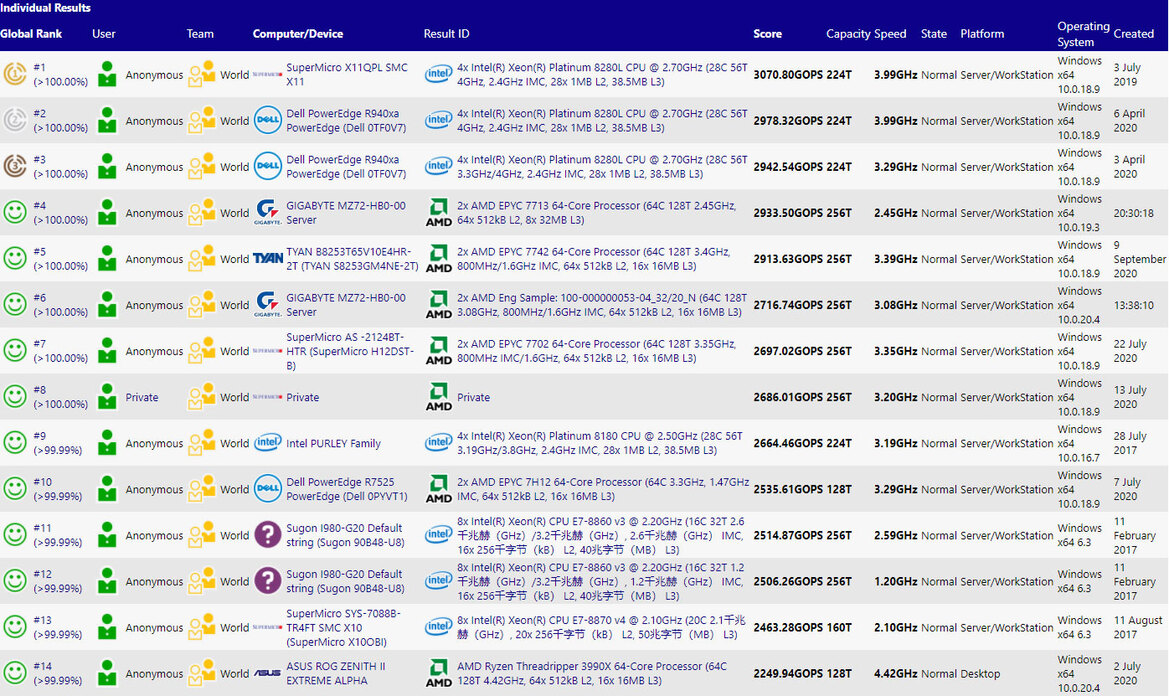
Task: Click the Intel CPU logo in rank #1 row
Action: click(x=438, y=74)
